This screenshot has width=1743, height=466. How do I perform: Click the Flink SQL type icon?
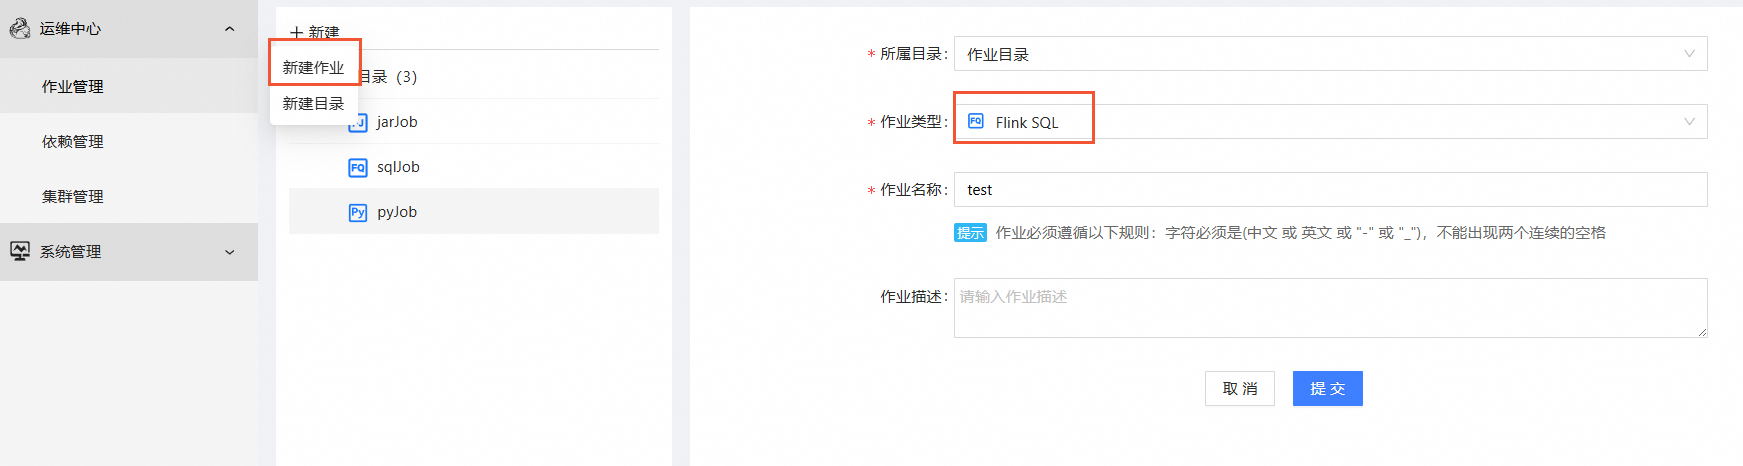point(976,121)
